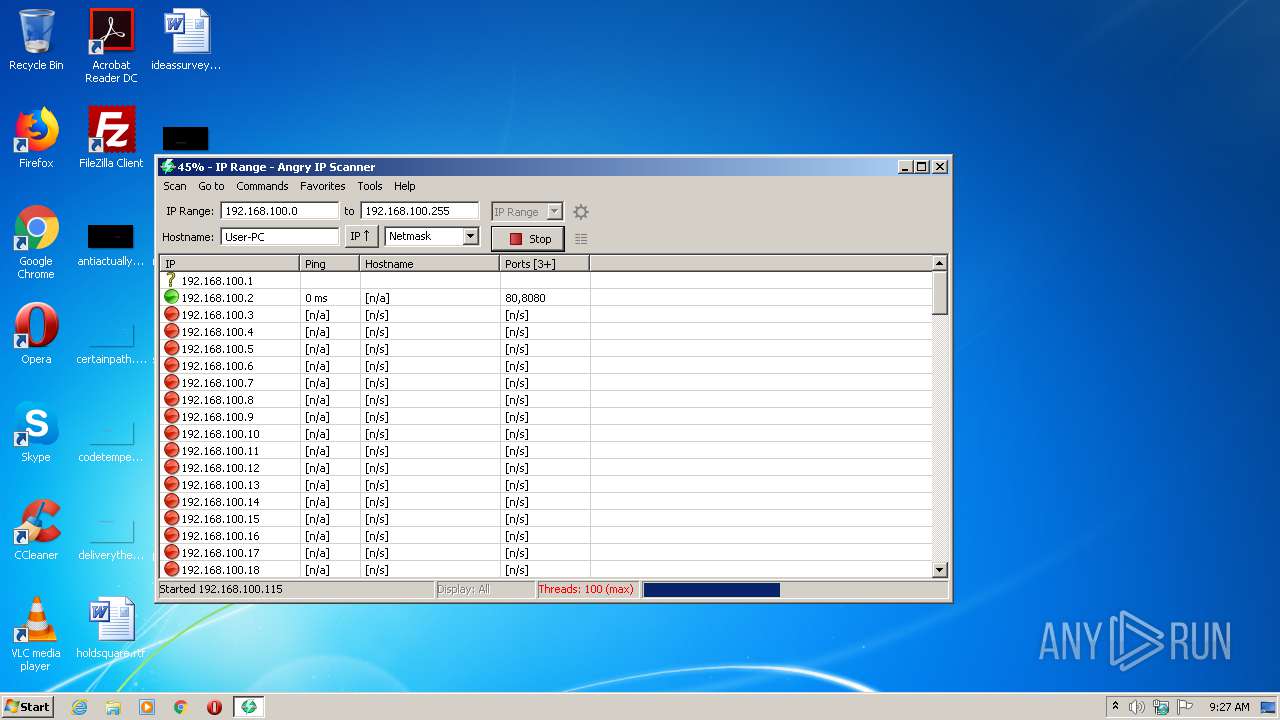Image resolution: width=1280 pixels, height=720 pixels.
Task: Open the Help menu
Action: [x=405, y=186]
